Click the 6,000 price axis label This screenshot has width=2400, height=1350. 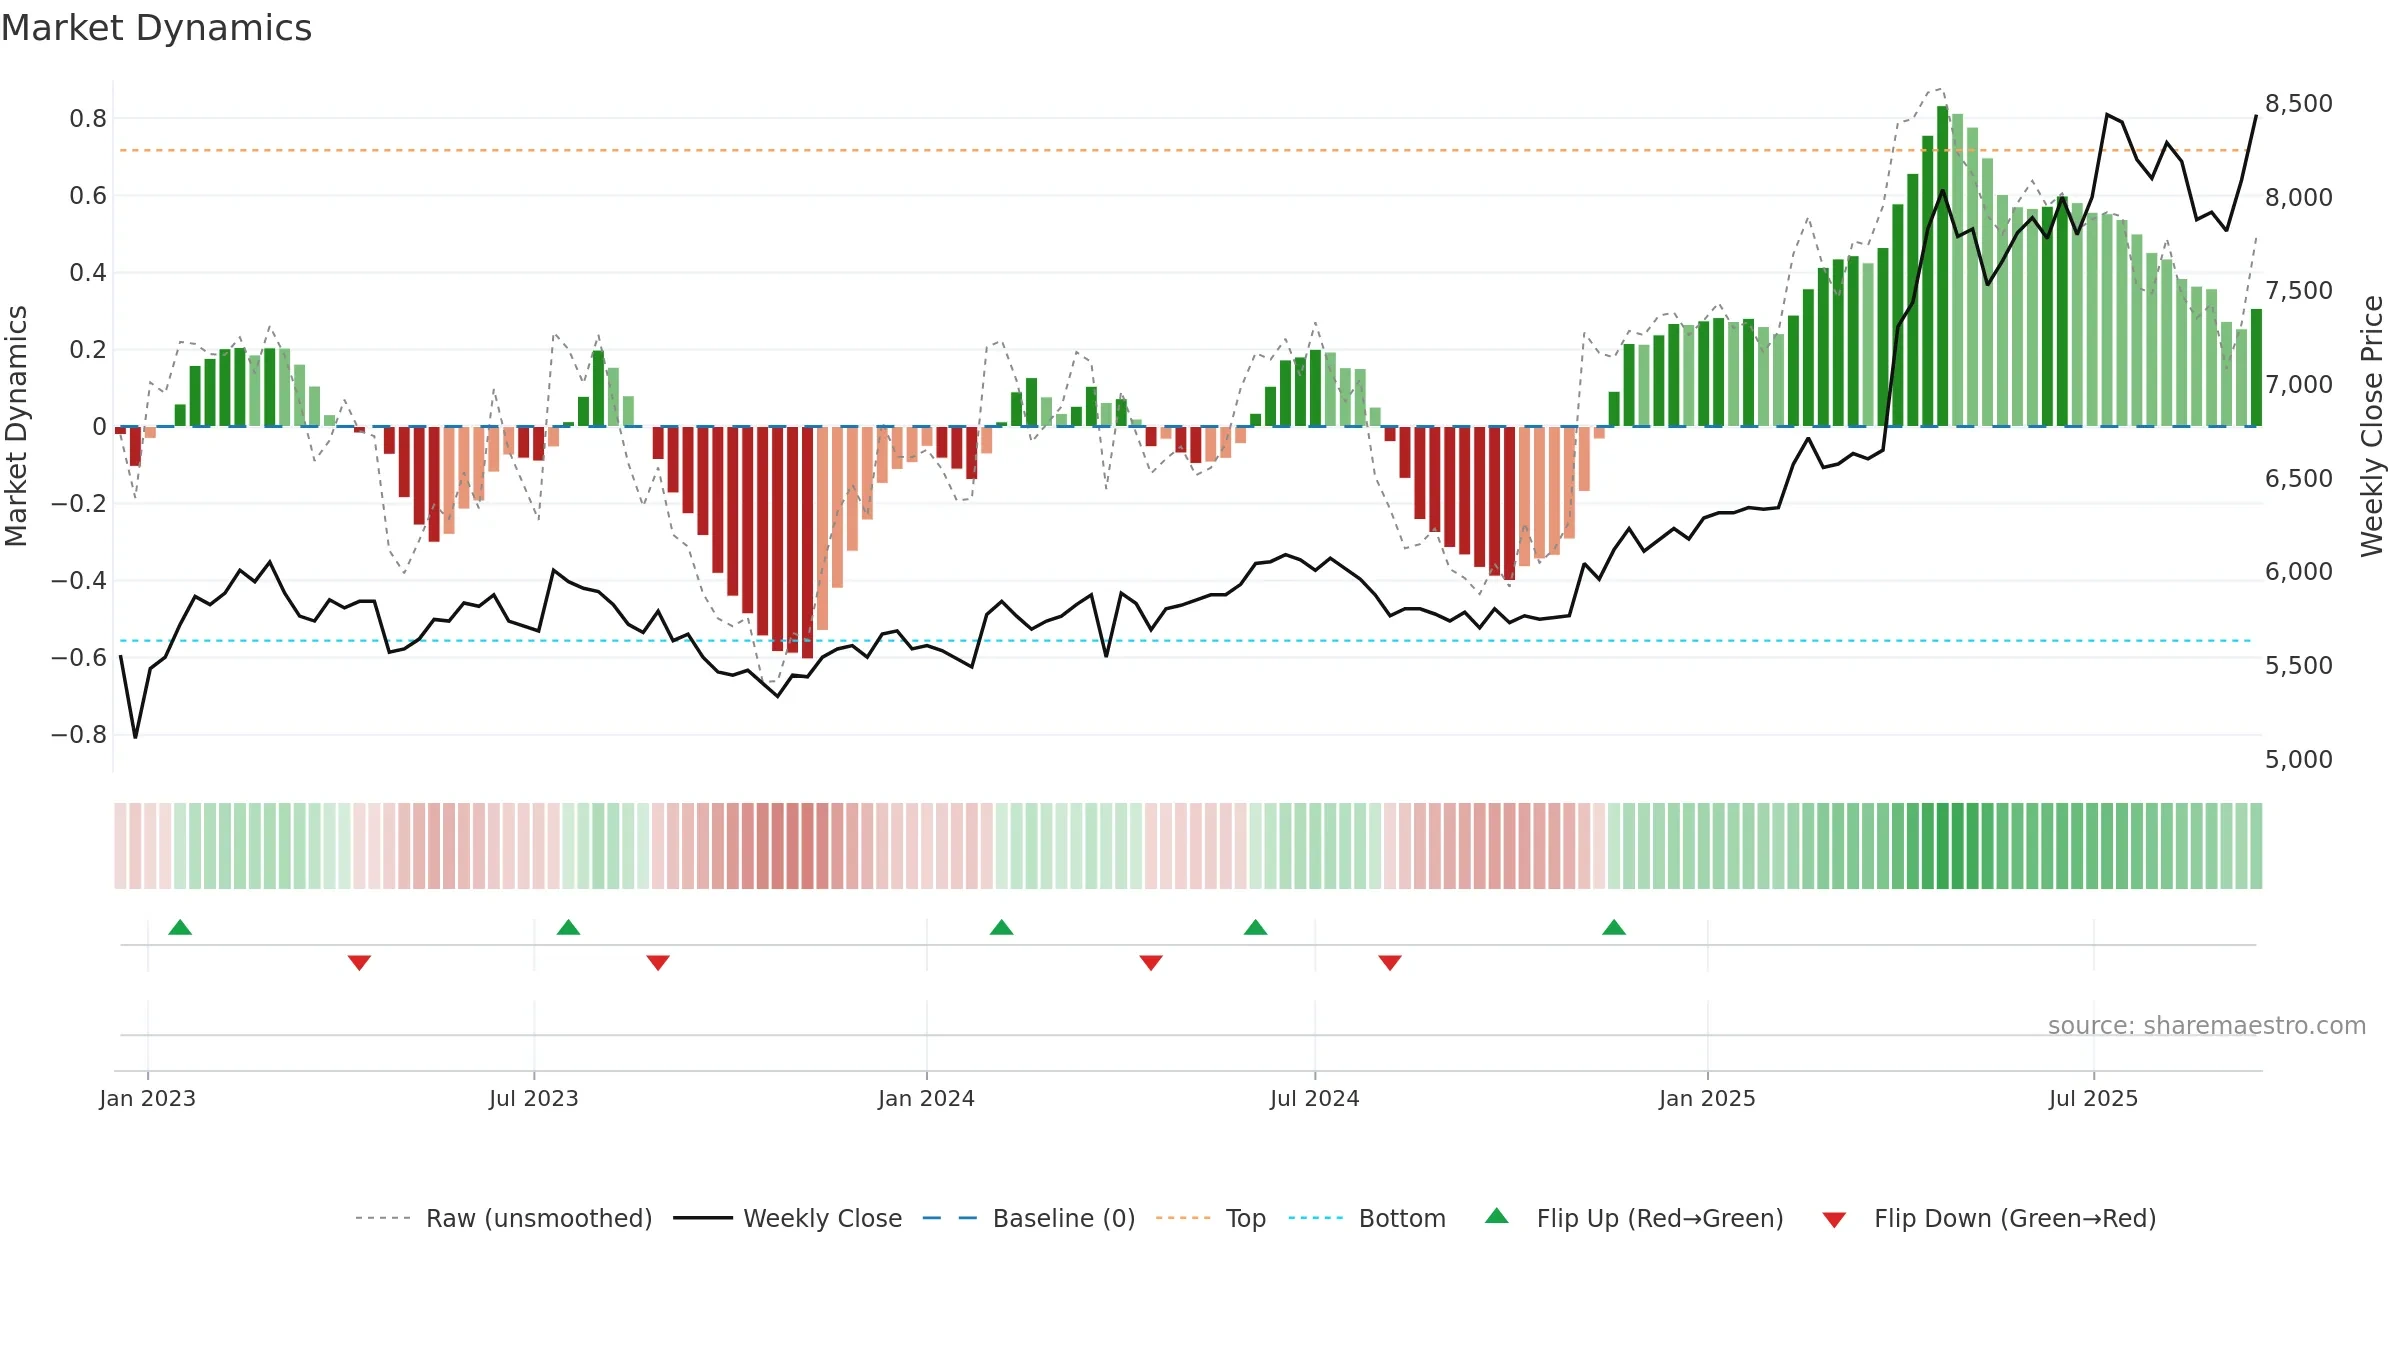pos(2298,572)
